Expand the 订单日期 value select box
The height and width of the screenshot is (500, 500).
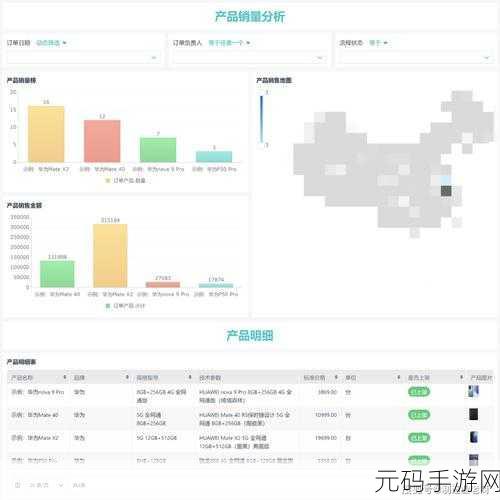pyautogui.click(x=83, y=57)
